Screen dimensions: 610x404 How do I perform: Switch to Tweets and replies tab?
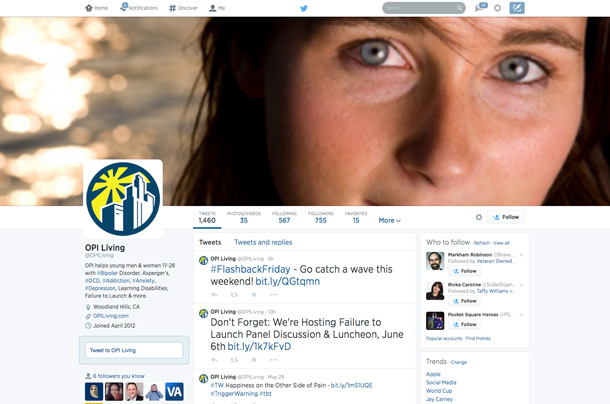pyautogui.click(x=263, y=242)
